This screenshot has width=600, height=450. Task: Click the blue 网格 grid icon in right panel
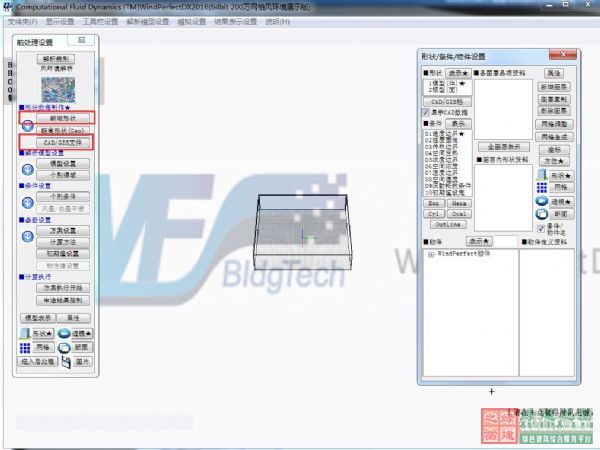coord(542,187)
